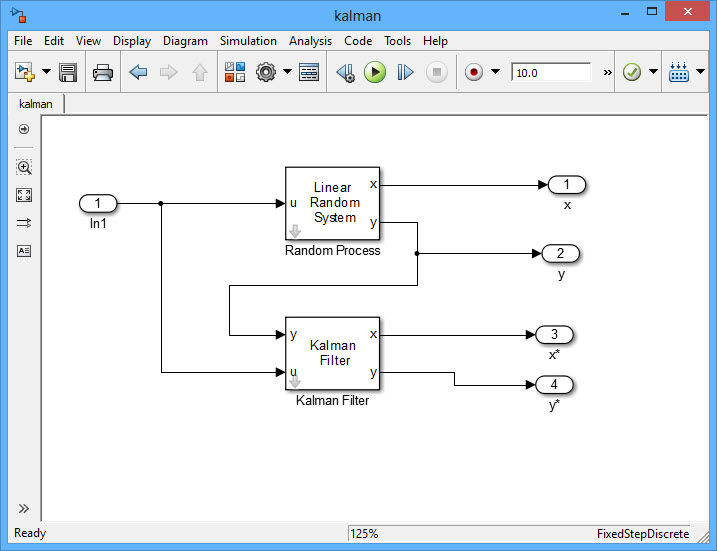Select the Zoom tool in left palette

tap(24, 167)
